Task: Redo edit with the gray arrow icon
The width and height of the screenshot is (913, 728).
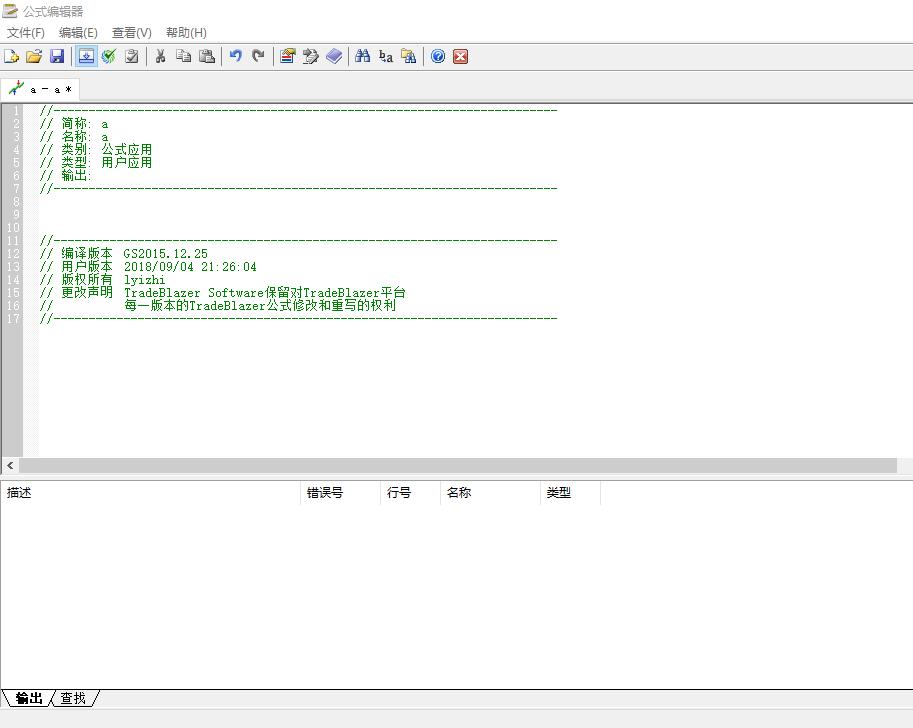Action: (259, 56)
